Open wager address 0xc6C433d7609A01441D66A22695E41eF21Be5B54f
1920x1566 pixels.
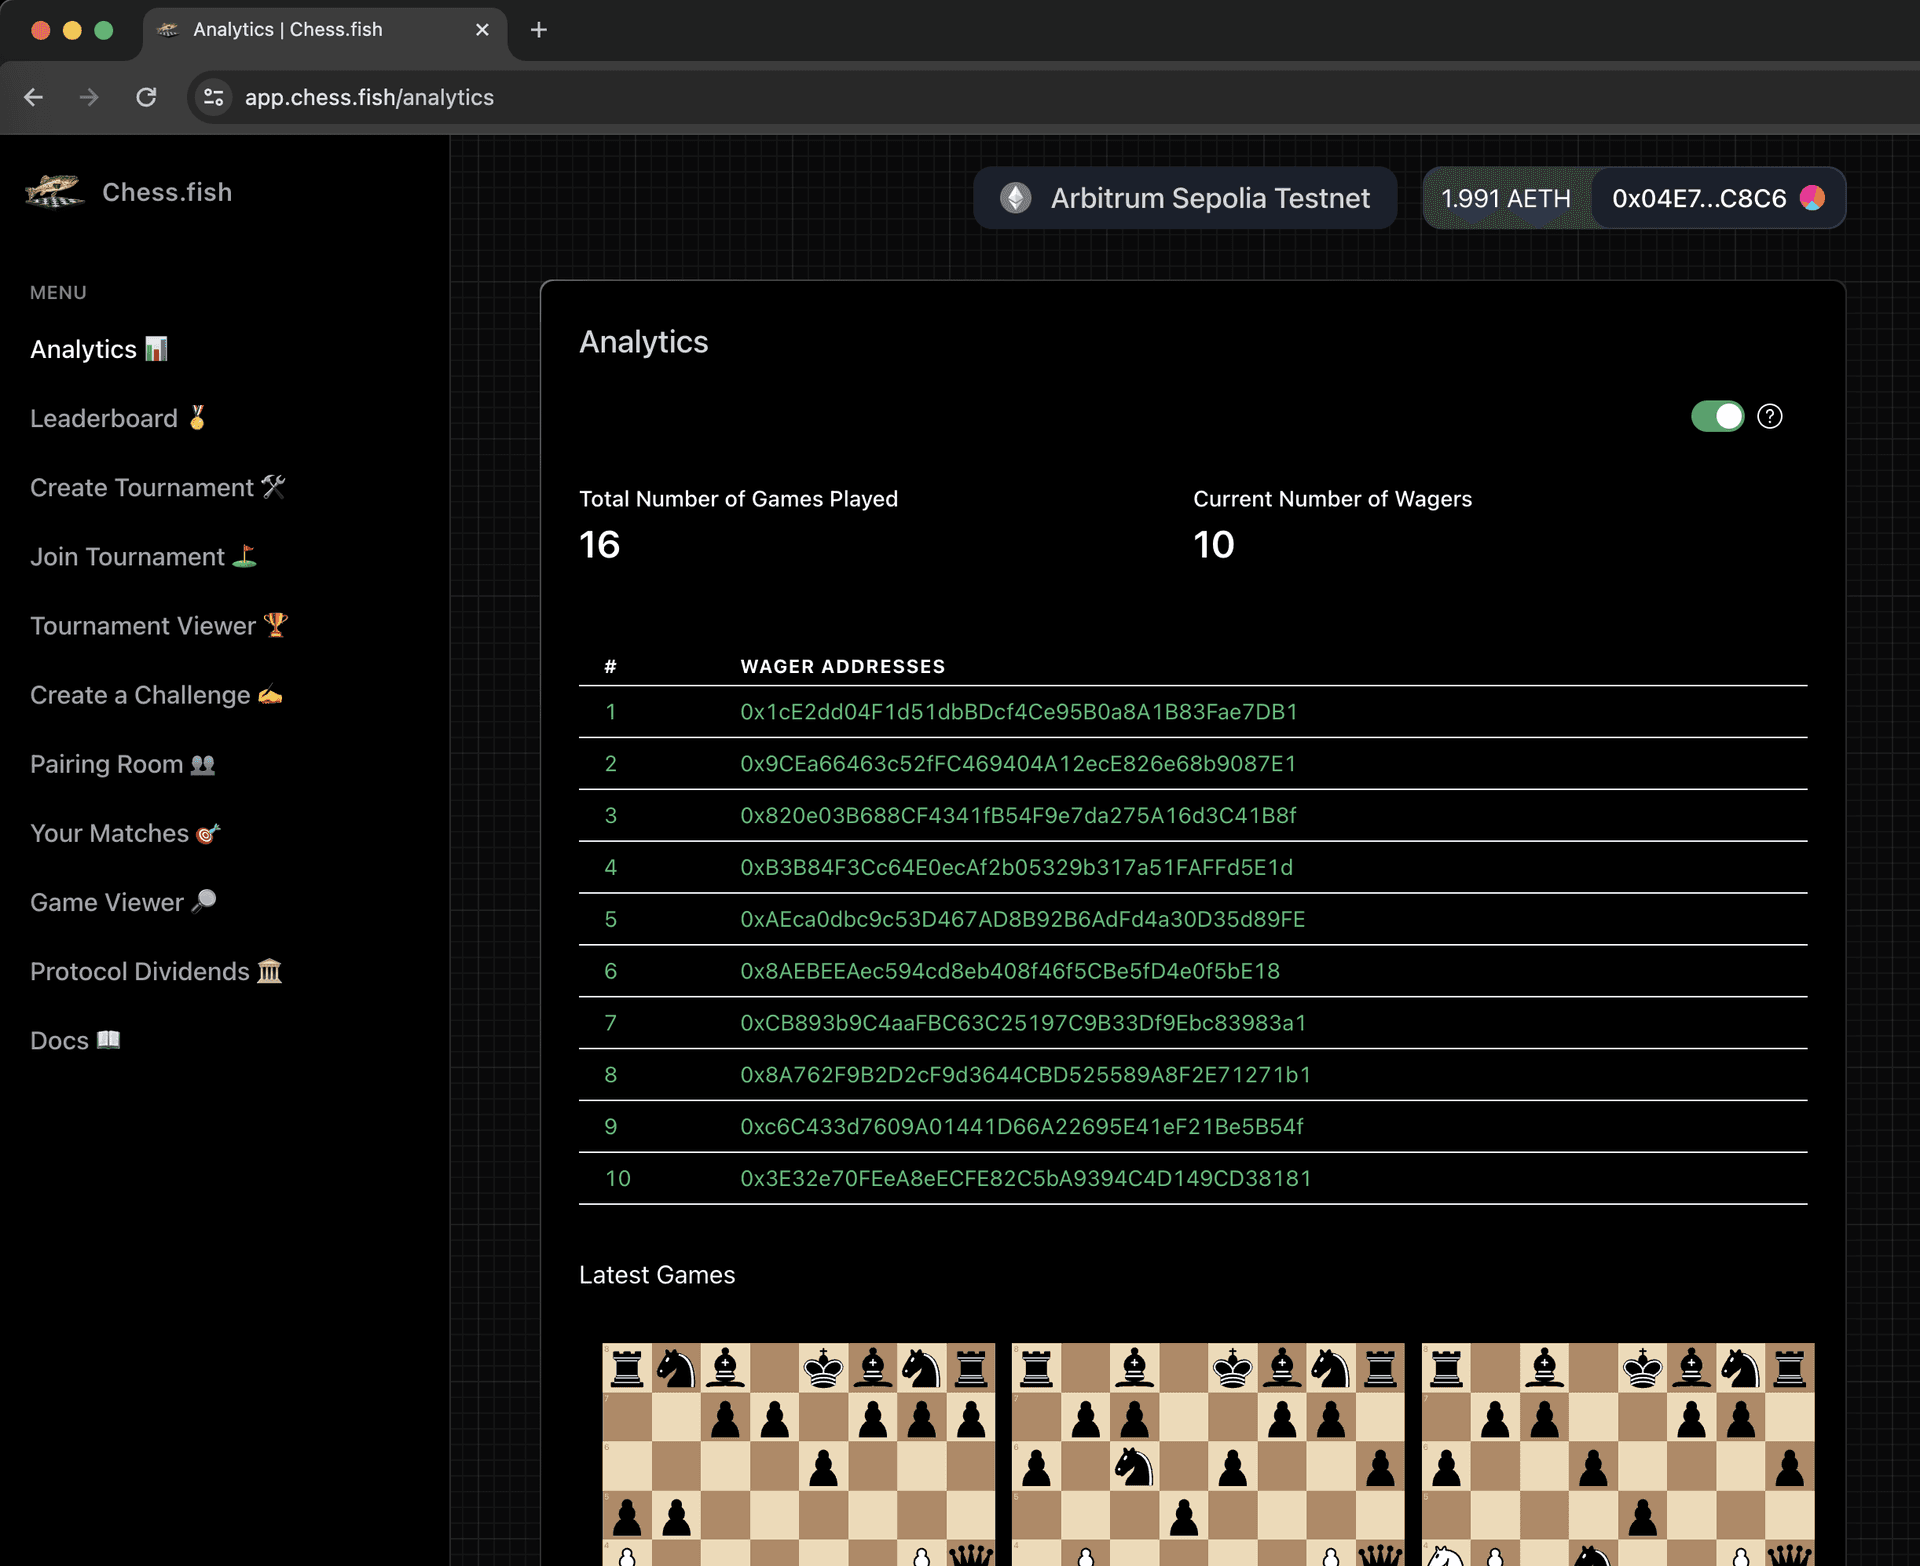pyautogui.click(x=1022, y=1127)
